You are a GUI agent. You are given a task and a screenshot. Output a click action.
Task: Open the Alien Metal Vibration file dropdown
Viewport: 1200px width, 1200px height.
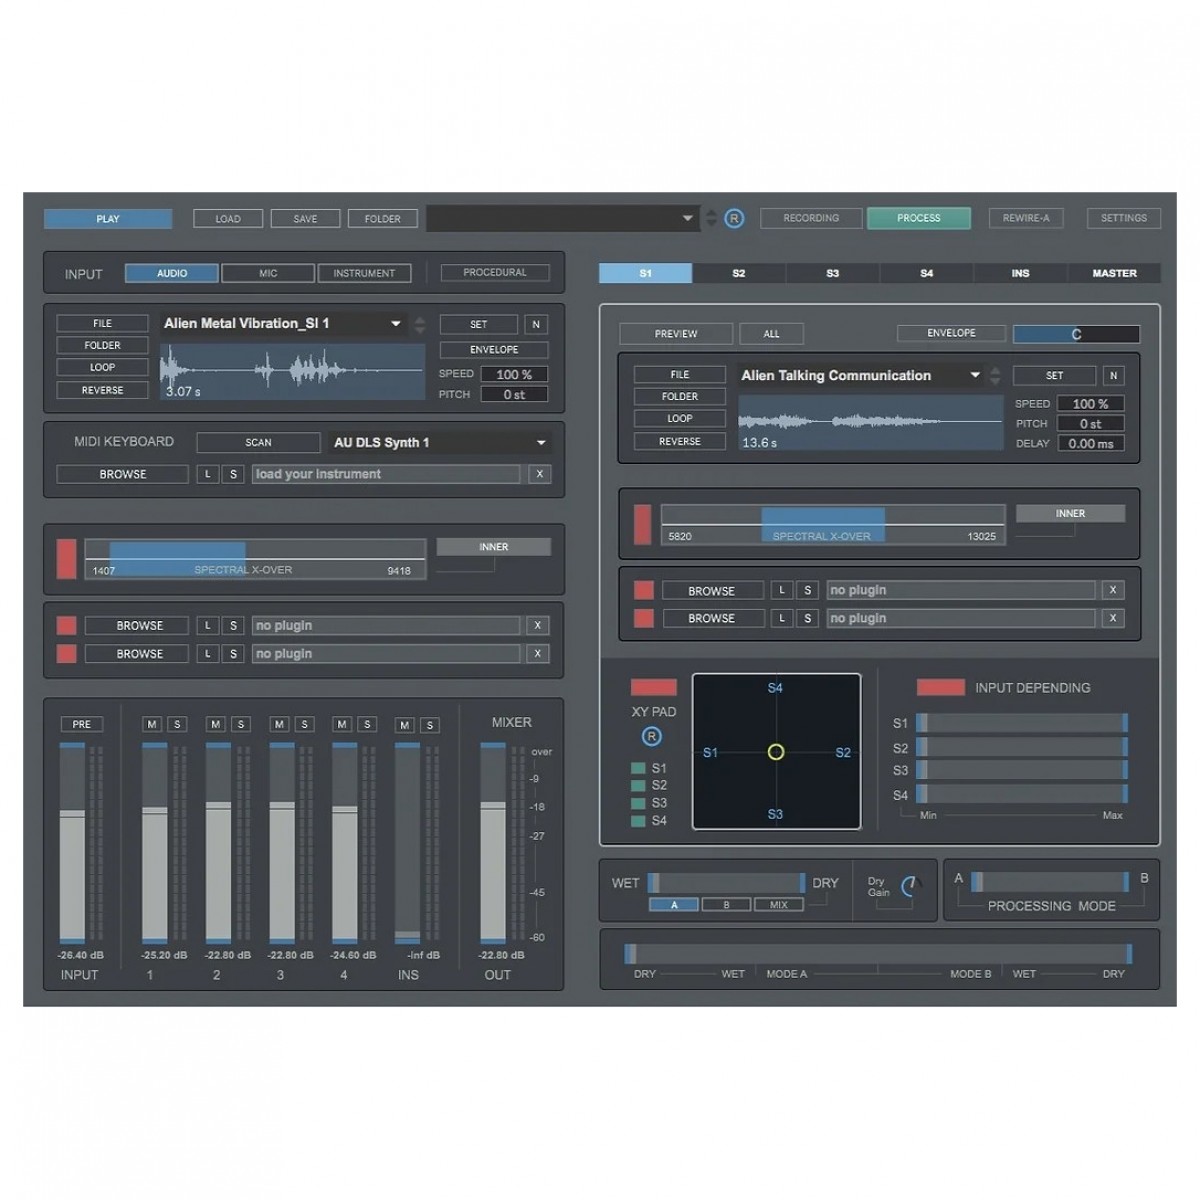click(x=396, y=324)
